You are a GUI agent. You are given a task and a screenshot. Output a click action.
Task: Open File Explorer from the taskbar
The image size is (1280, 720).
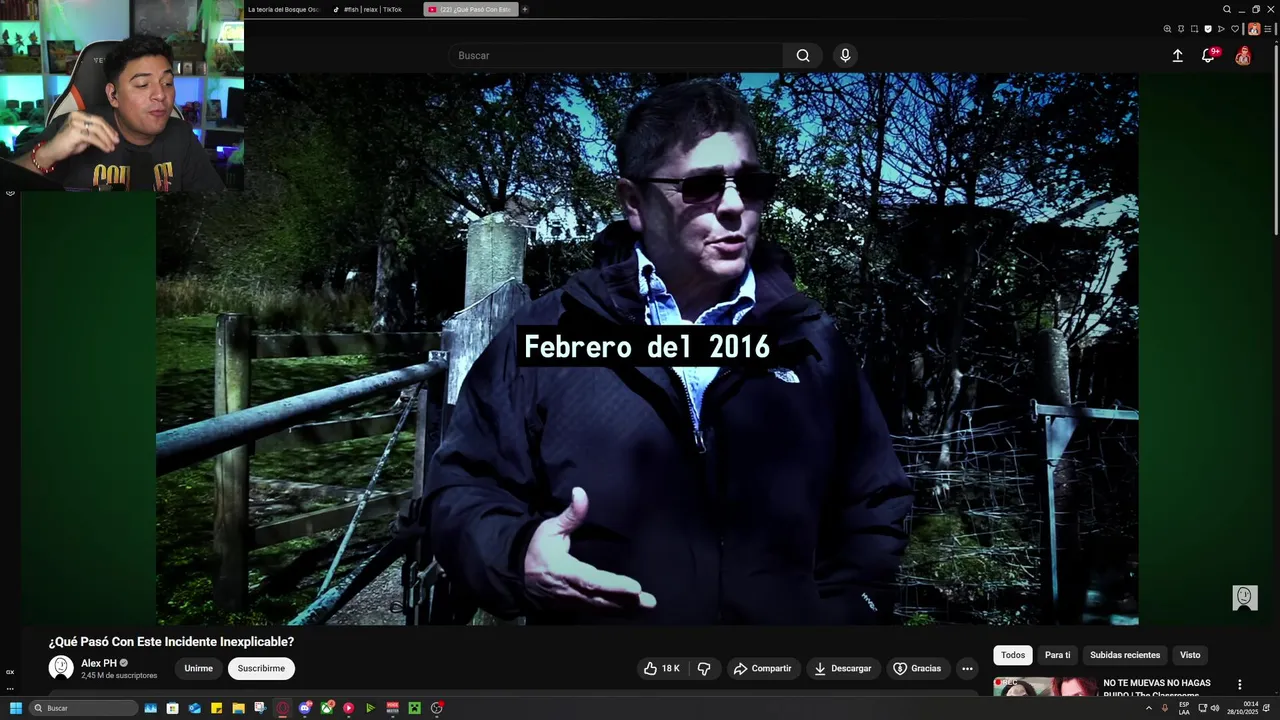(238, 708)
